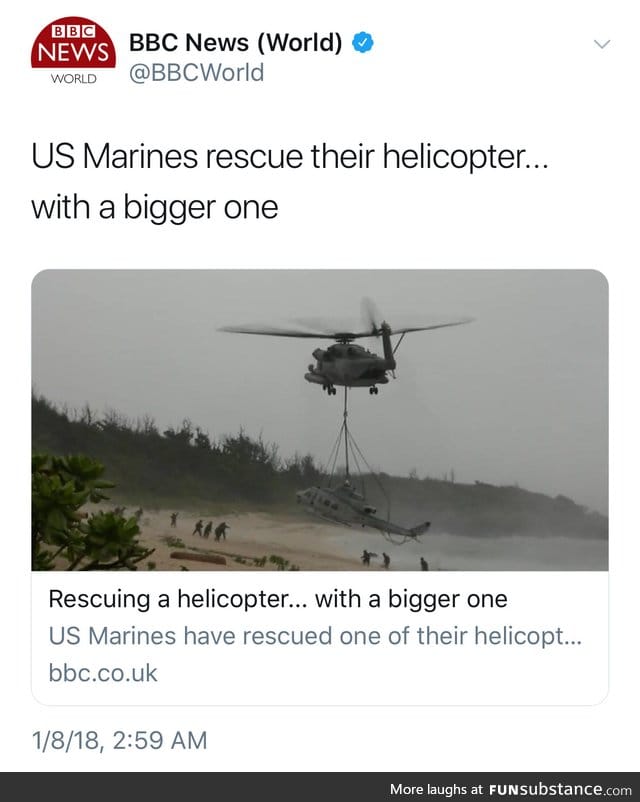Open the BBC News (World) account name
Image resolution: width=640 pixels, height=802 pixels.
(235, 42)
